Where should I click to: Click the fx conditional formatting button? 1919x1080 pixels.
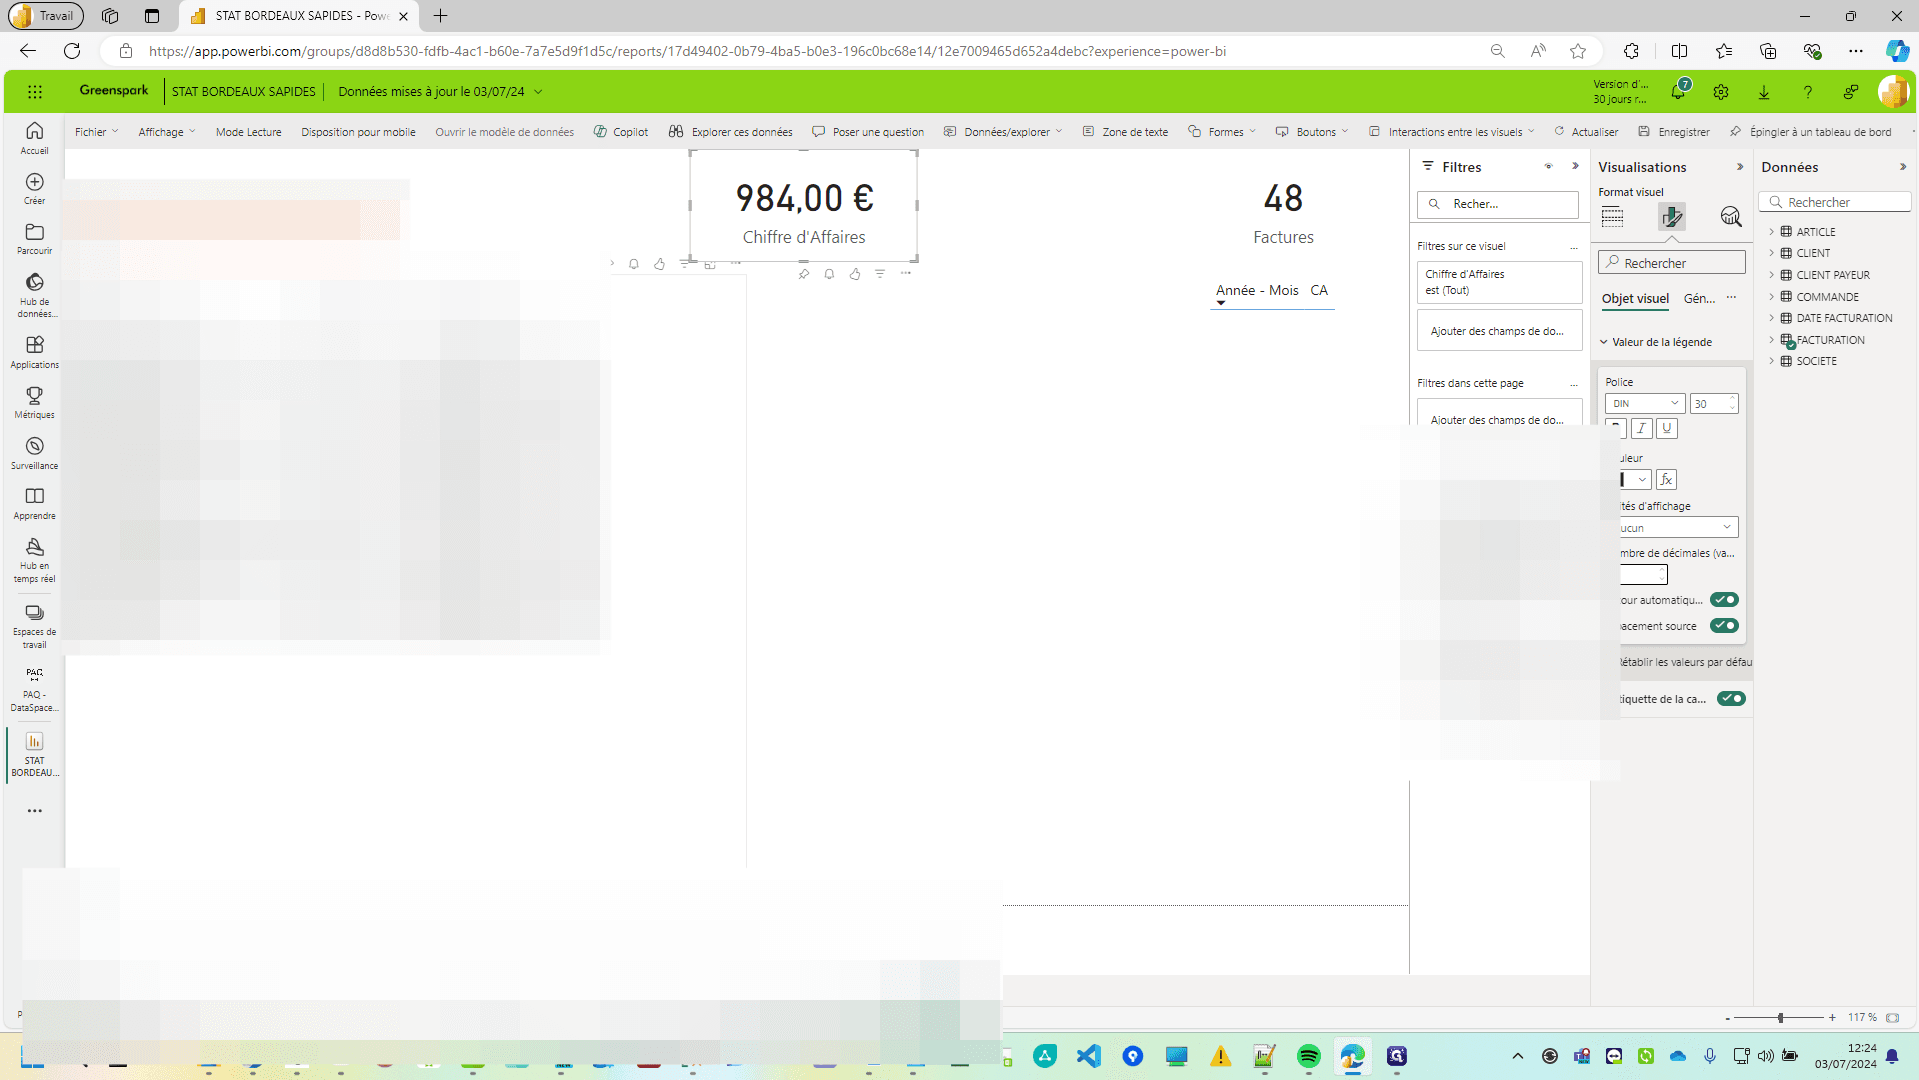[x=1666, y=480]
